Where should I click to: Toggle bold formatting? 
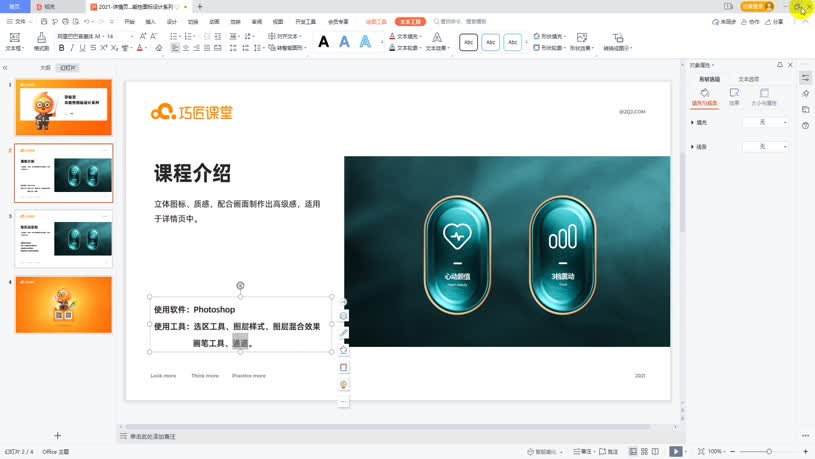pos(61,48)
